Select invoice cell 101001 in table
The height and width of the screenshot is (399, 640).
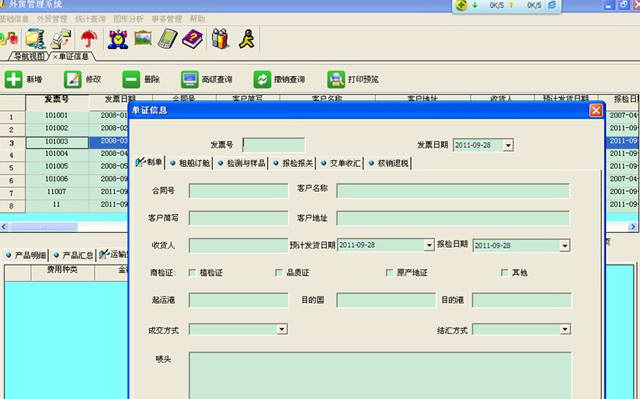click(x=57, y=115)
